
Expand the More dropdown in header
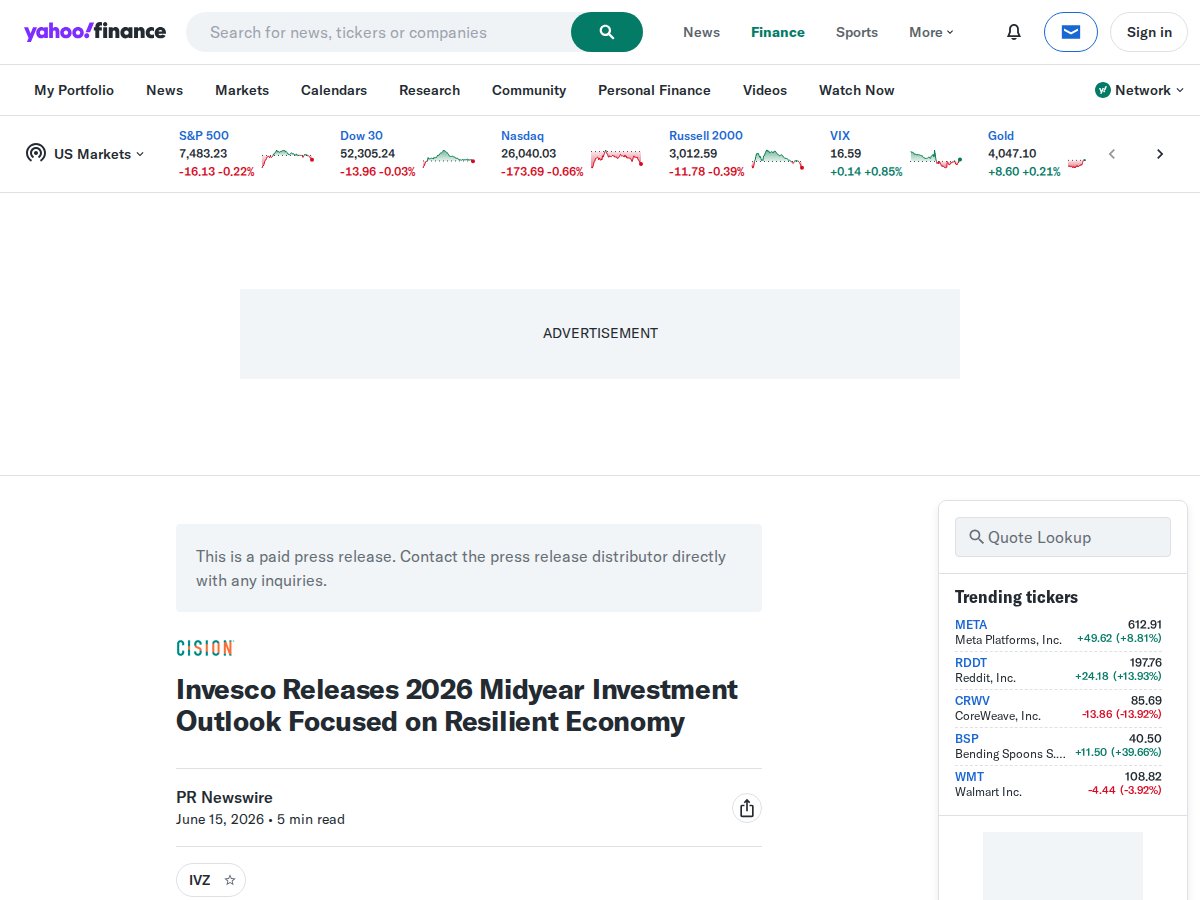(x=931, y=32)
